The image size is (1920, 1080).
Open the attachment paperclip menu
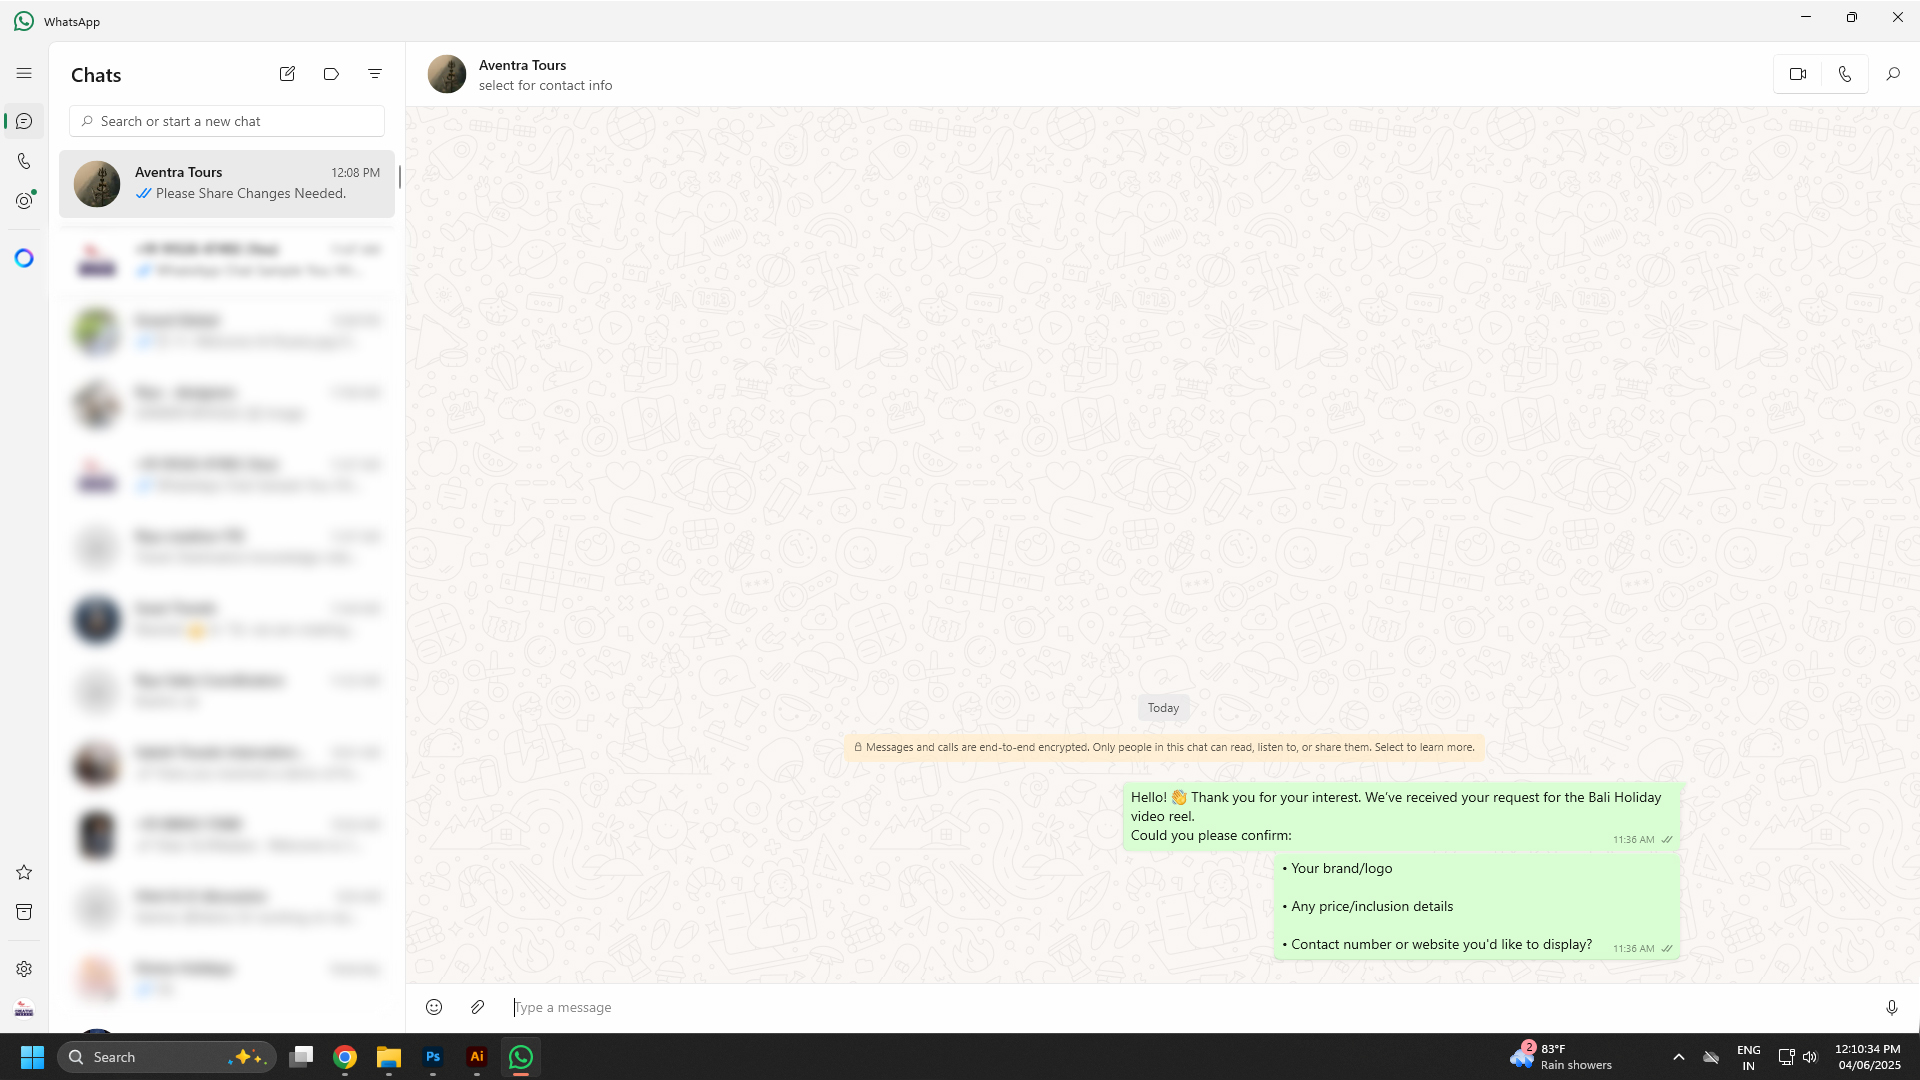point(478,1007)
